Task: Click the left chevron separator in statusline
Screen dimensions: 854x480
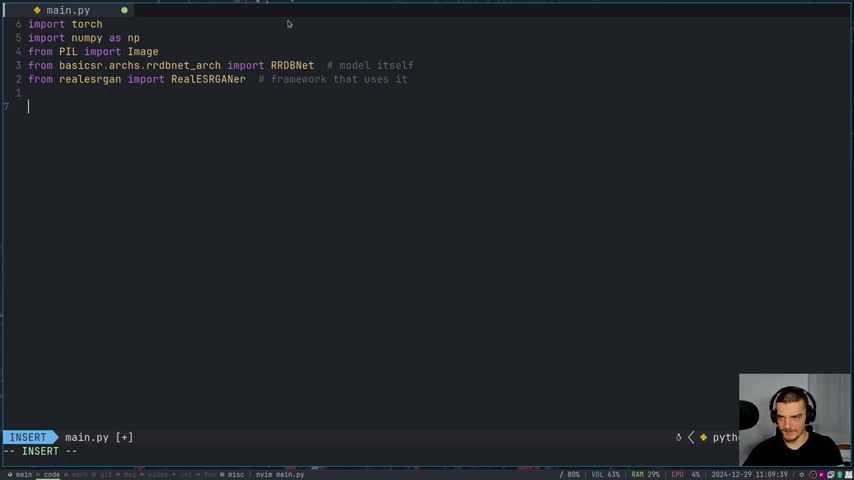Action: (x=691, y=438)
